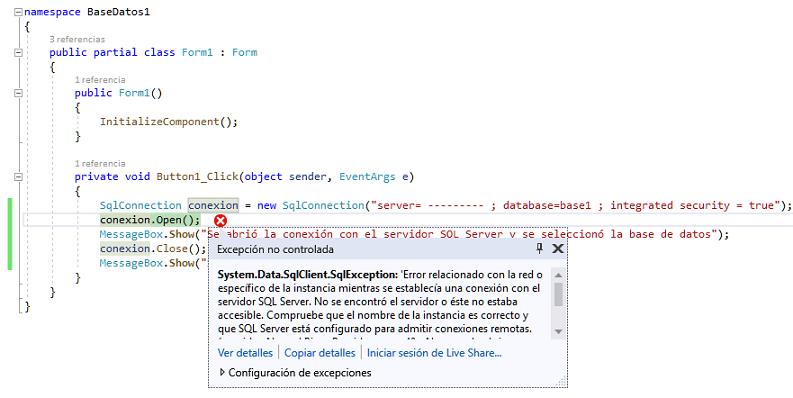Click the red exception error icon
This screenshot has height=398, width=793.
click(221, 220)
